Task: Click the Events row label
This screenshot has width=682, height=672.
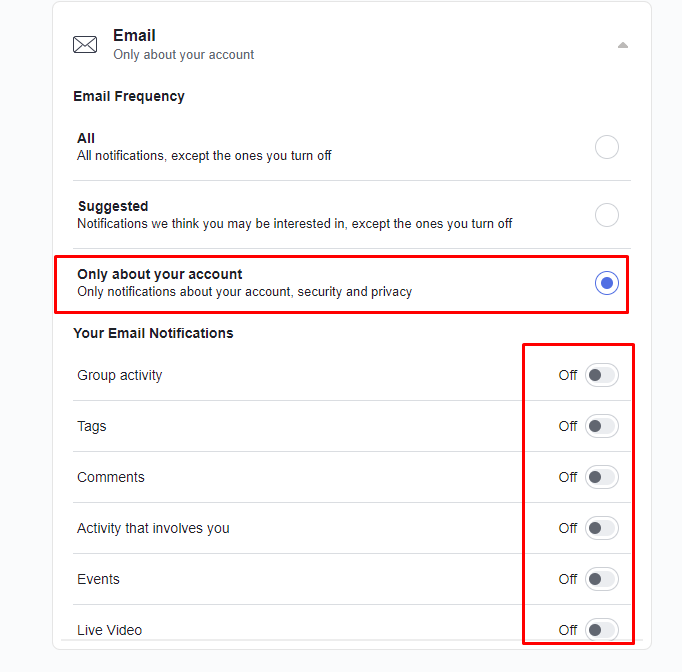Action: click(98, 579)
